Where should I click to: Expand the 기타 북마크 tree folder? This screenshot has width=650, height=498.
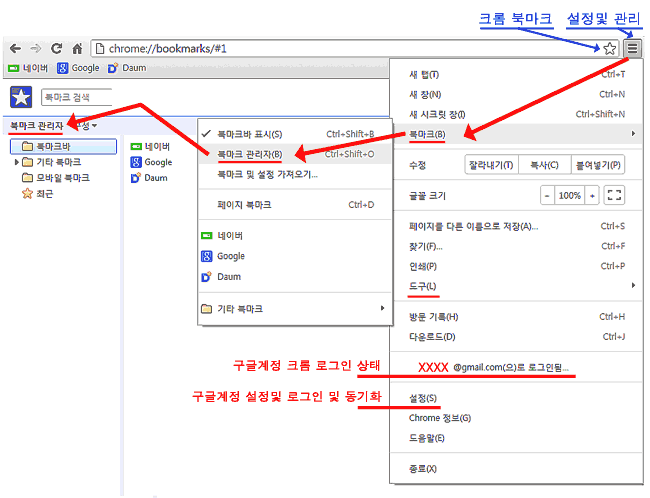(x=17, y=162)
